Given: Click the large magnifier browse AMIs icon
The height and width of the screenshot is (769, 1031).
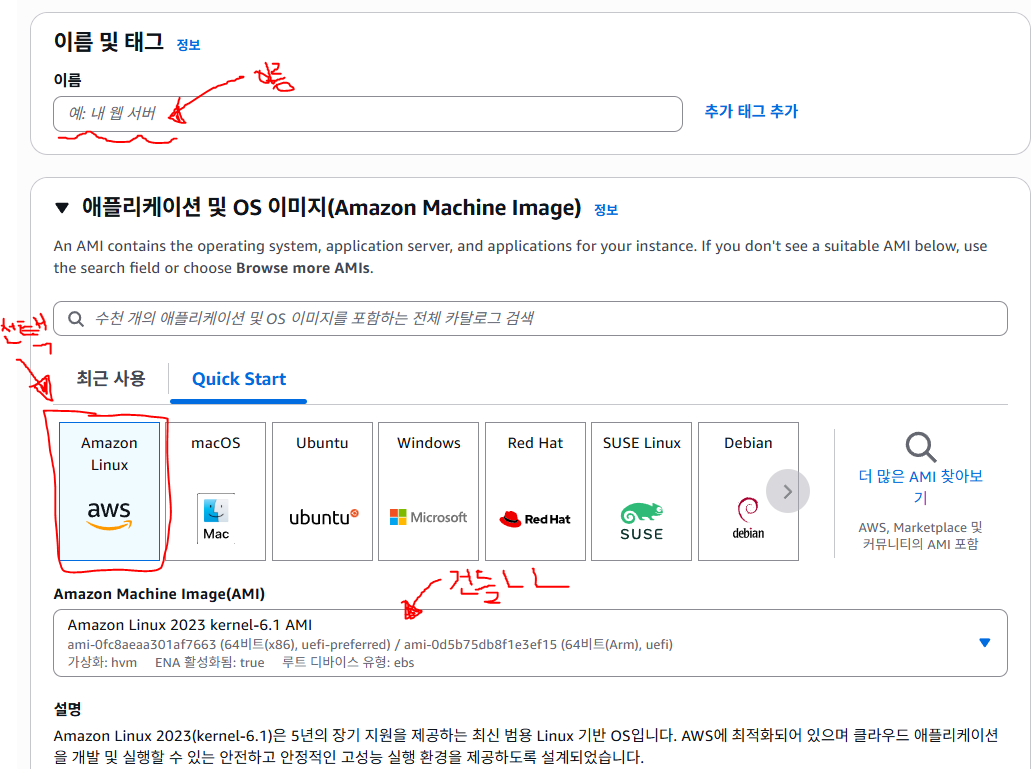Looking at the screenshot, I should tap(921, 447).
